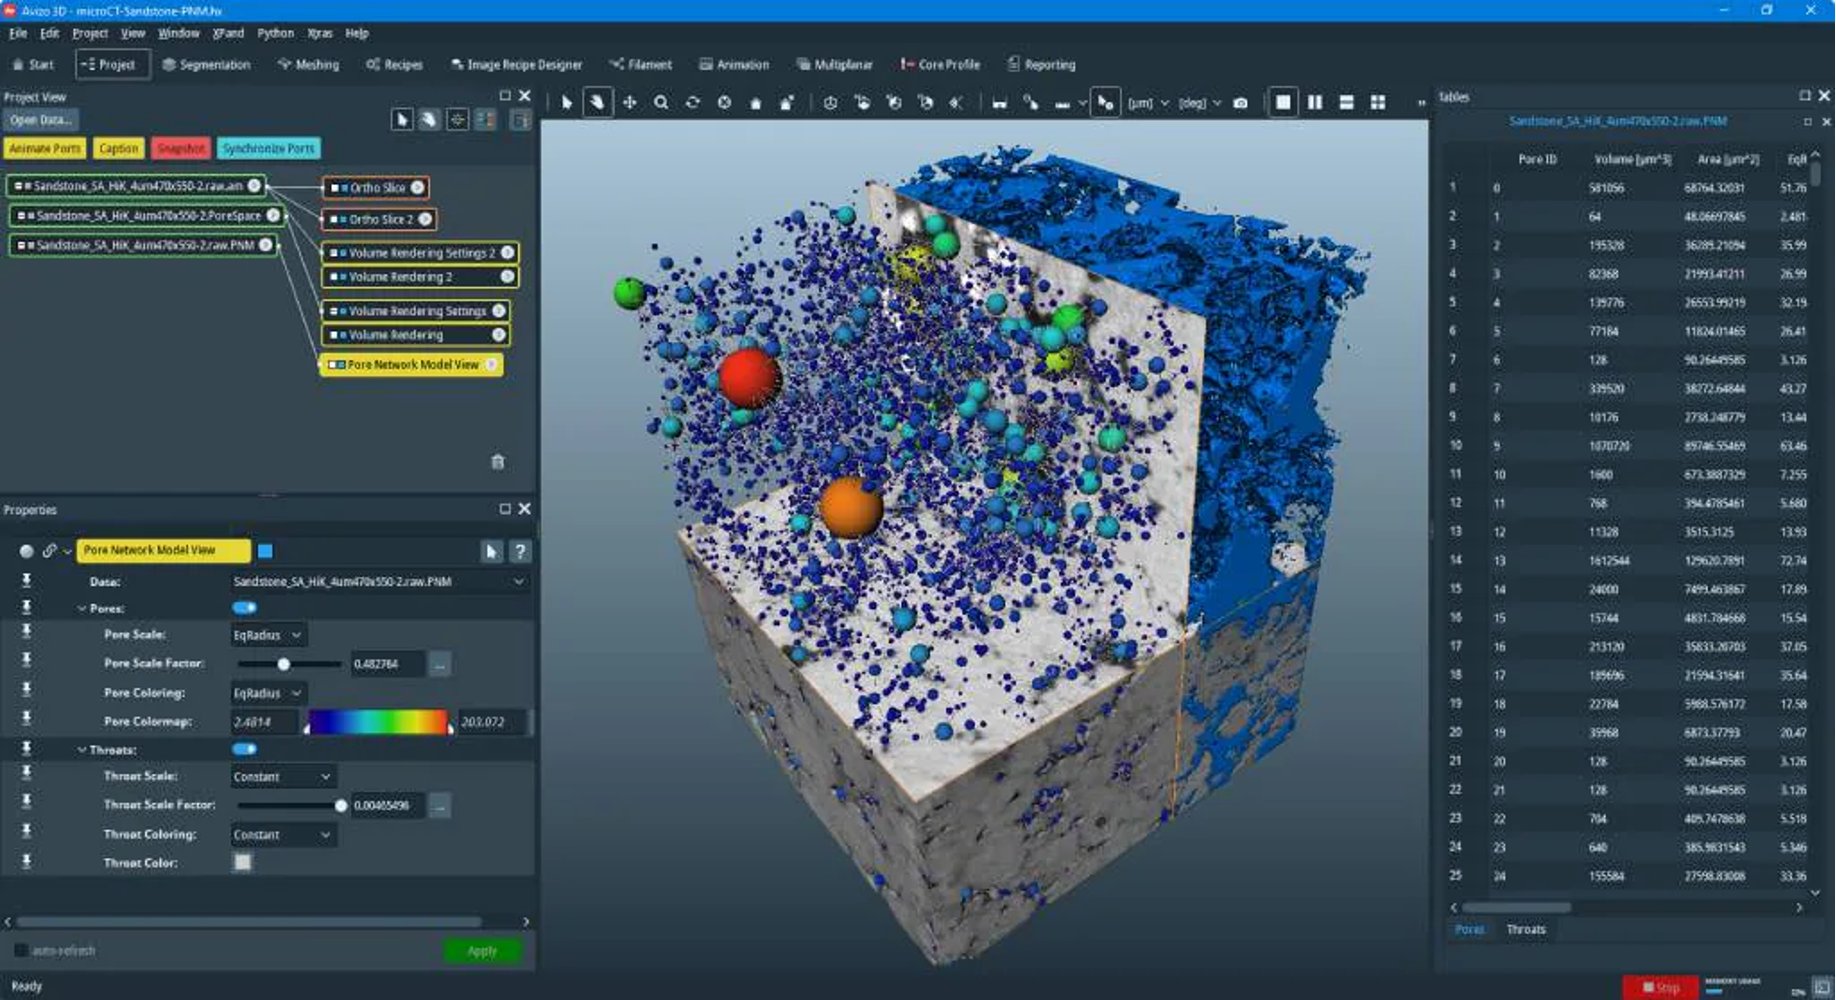
Task: Toggle the Pores switch off
Action: click(x=244, y=608)
